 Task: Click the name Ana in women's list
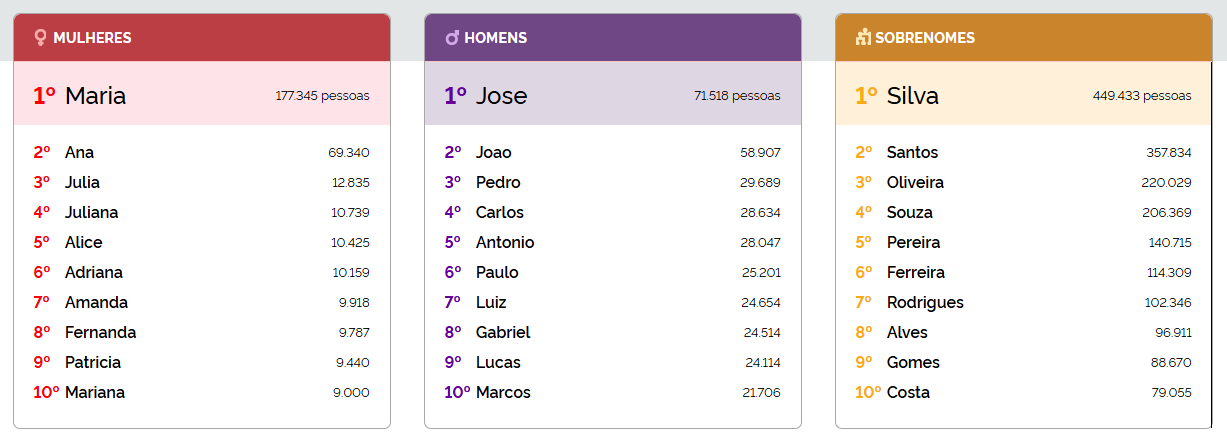79,153
